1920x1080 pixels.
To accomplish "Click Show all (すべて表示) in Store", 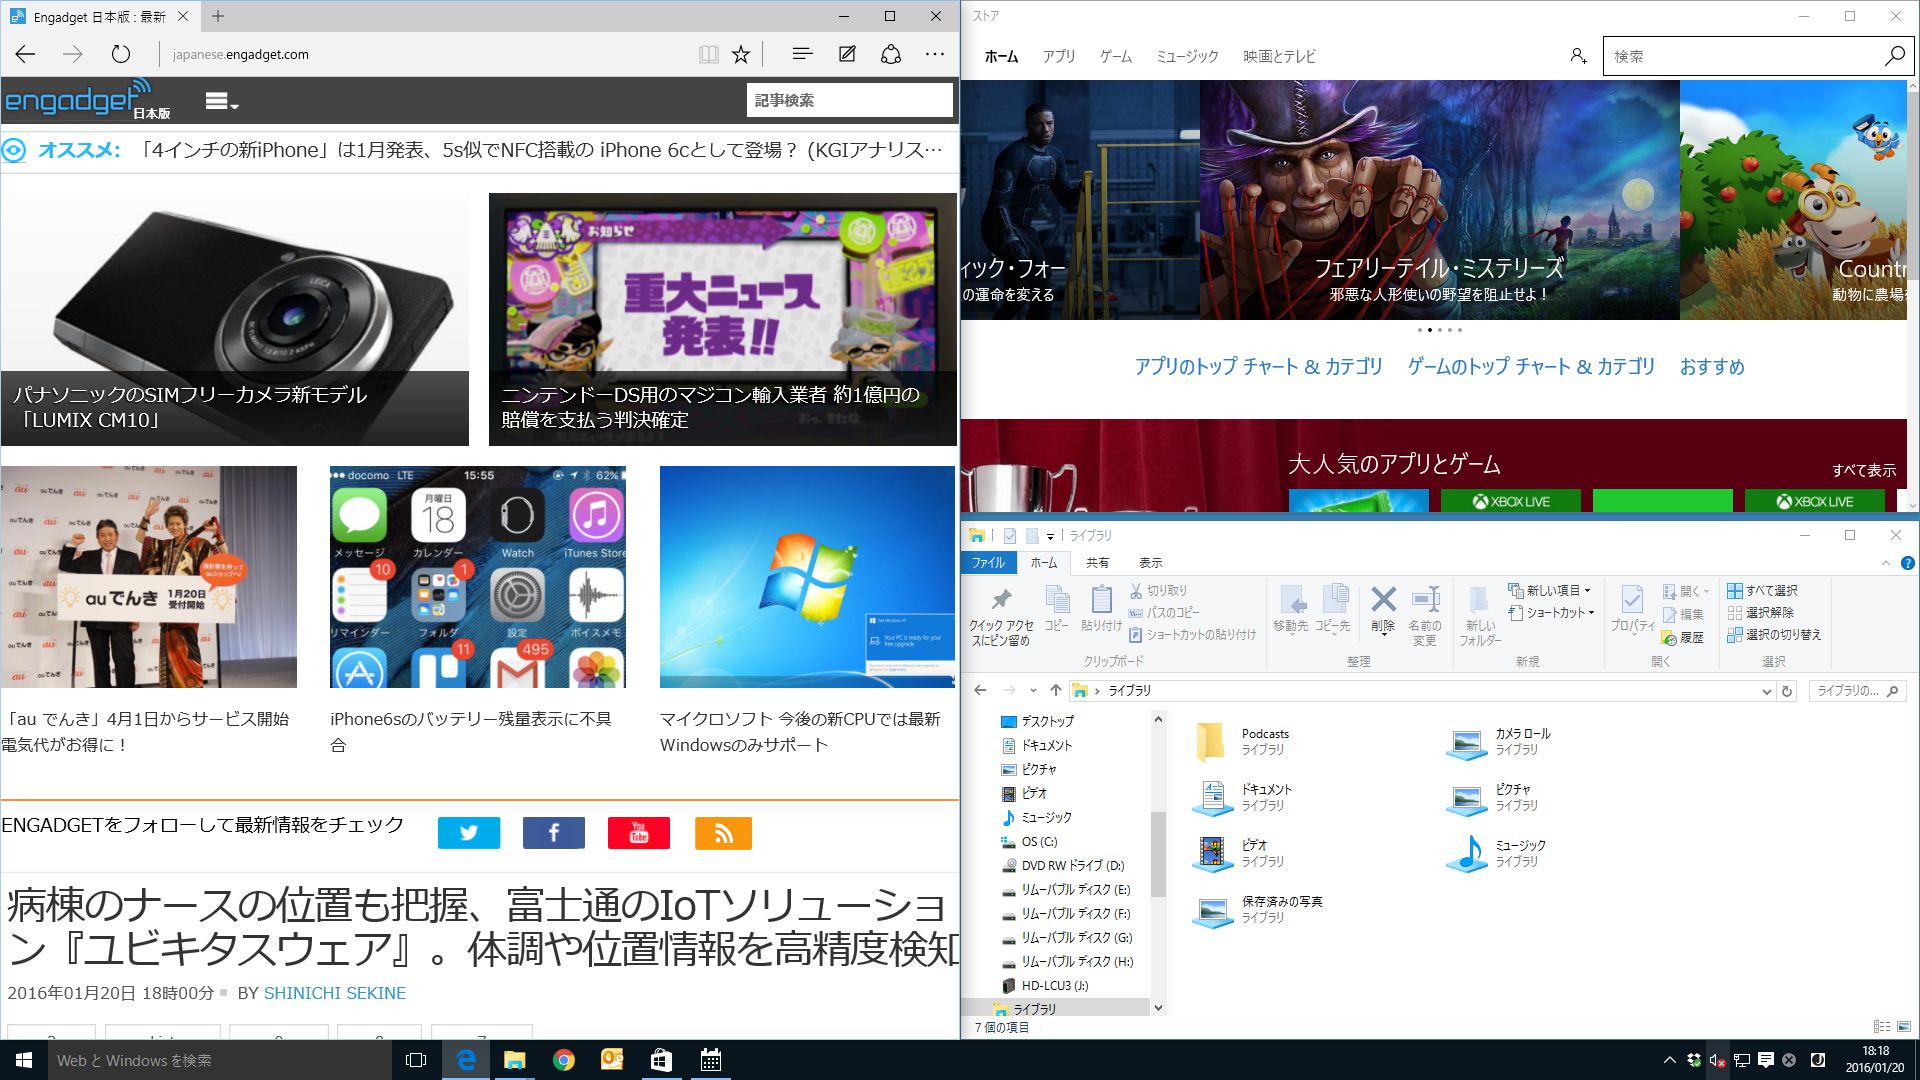I will 1864,470.
